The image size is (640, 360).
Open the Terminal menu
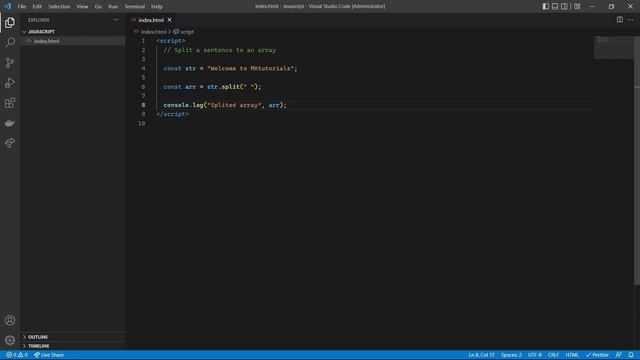(x=135, y=7)
